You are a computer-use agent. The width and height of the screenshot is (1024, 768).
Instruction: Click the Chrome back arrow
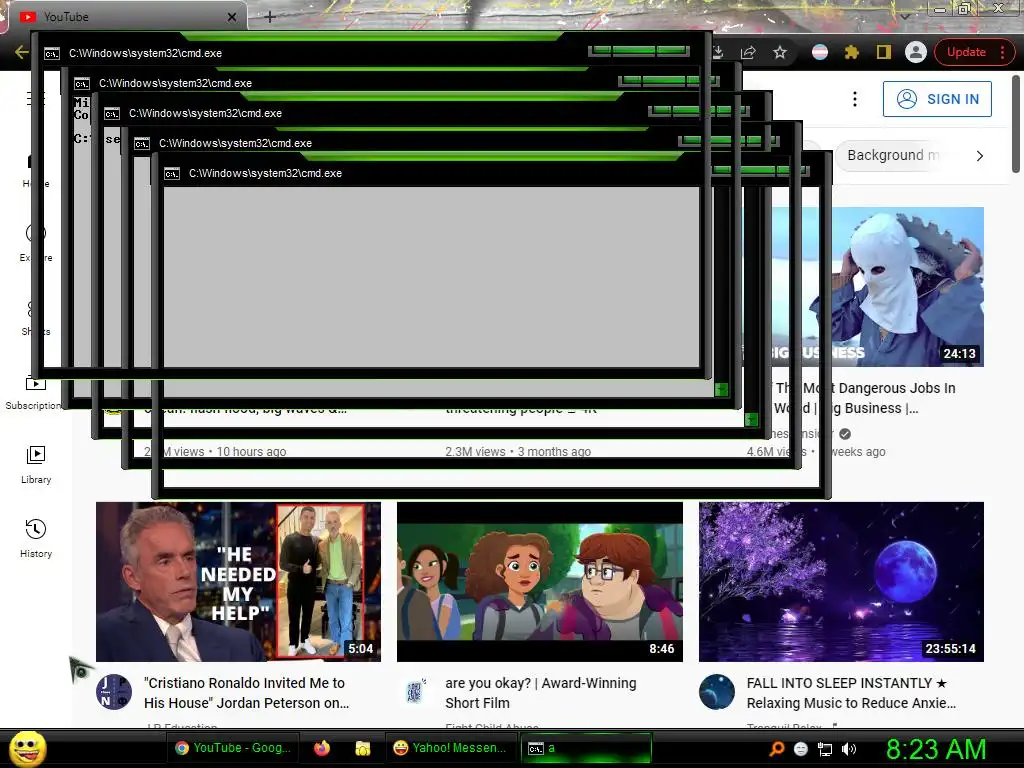[21, 52]
